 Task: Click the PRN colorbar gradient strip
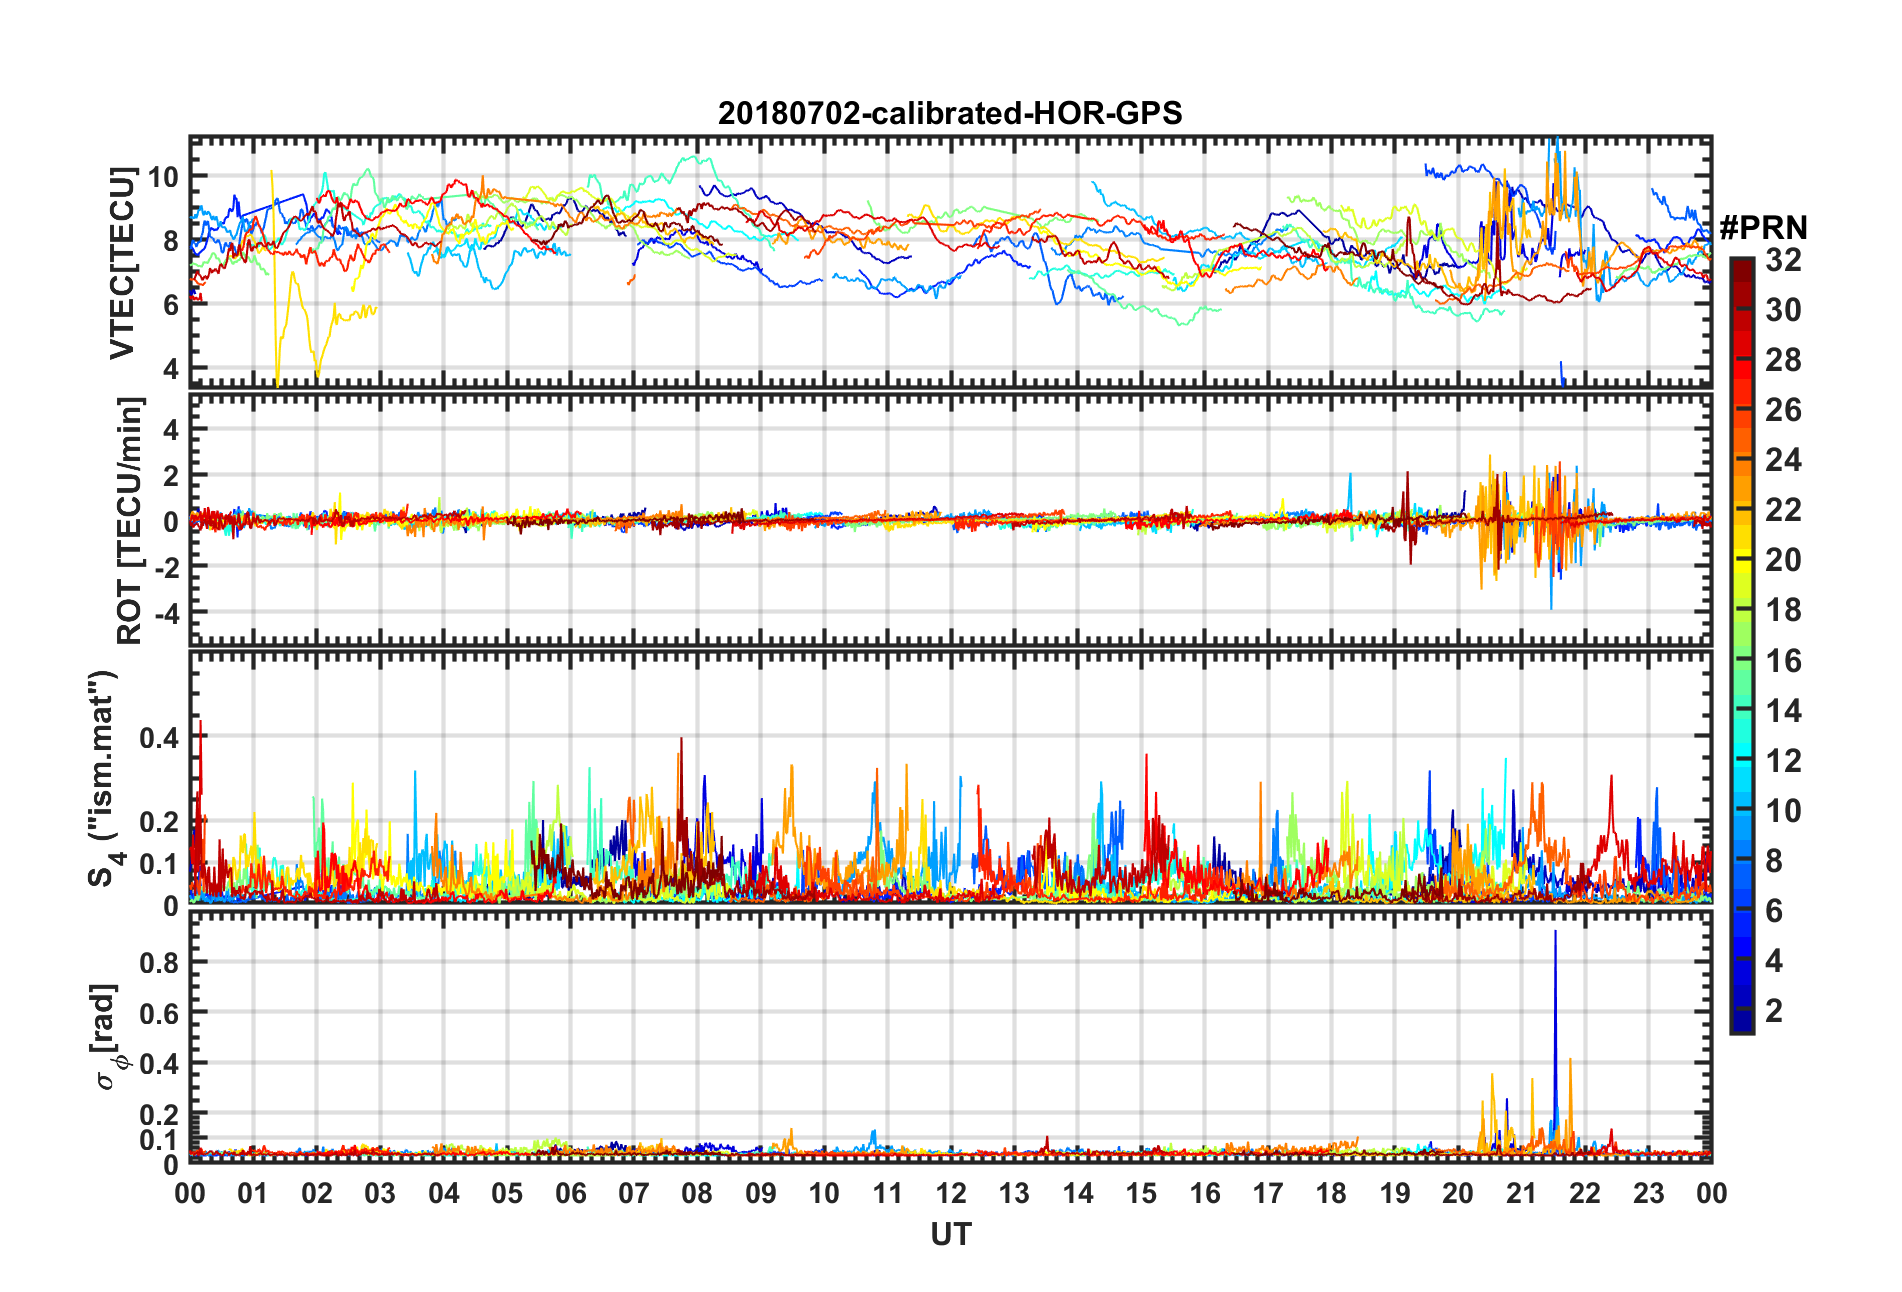click(1742, 646)
